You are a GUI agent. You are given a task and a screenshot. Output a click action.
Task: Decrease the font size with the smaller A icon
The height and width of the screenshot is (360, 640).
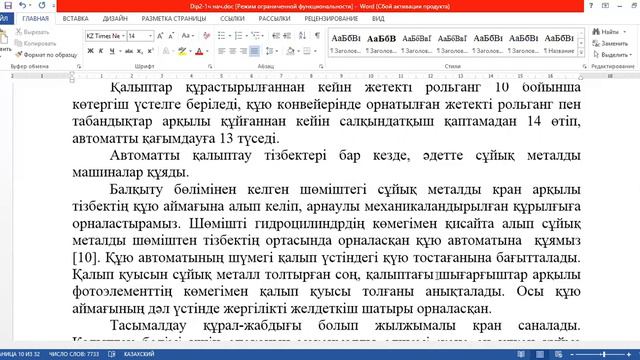[171, 36]
